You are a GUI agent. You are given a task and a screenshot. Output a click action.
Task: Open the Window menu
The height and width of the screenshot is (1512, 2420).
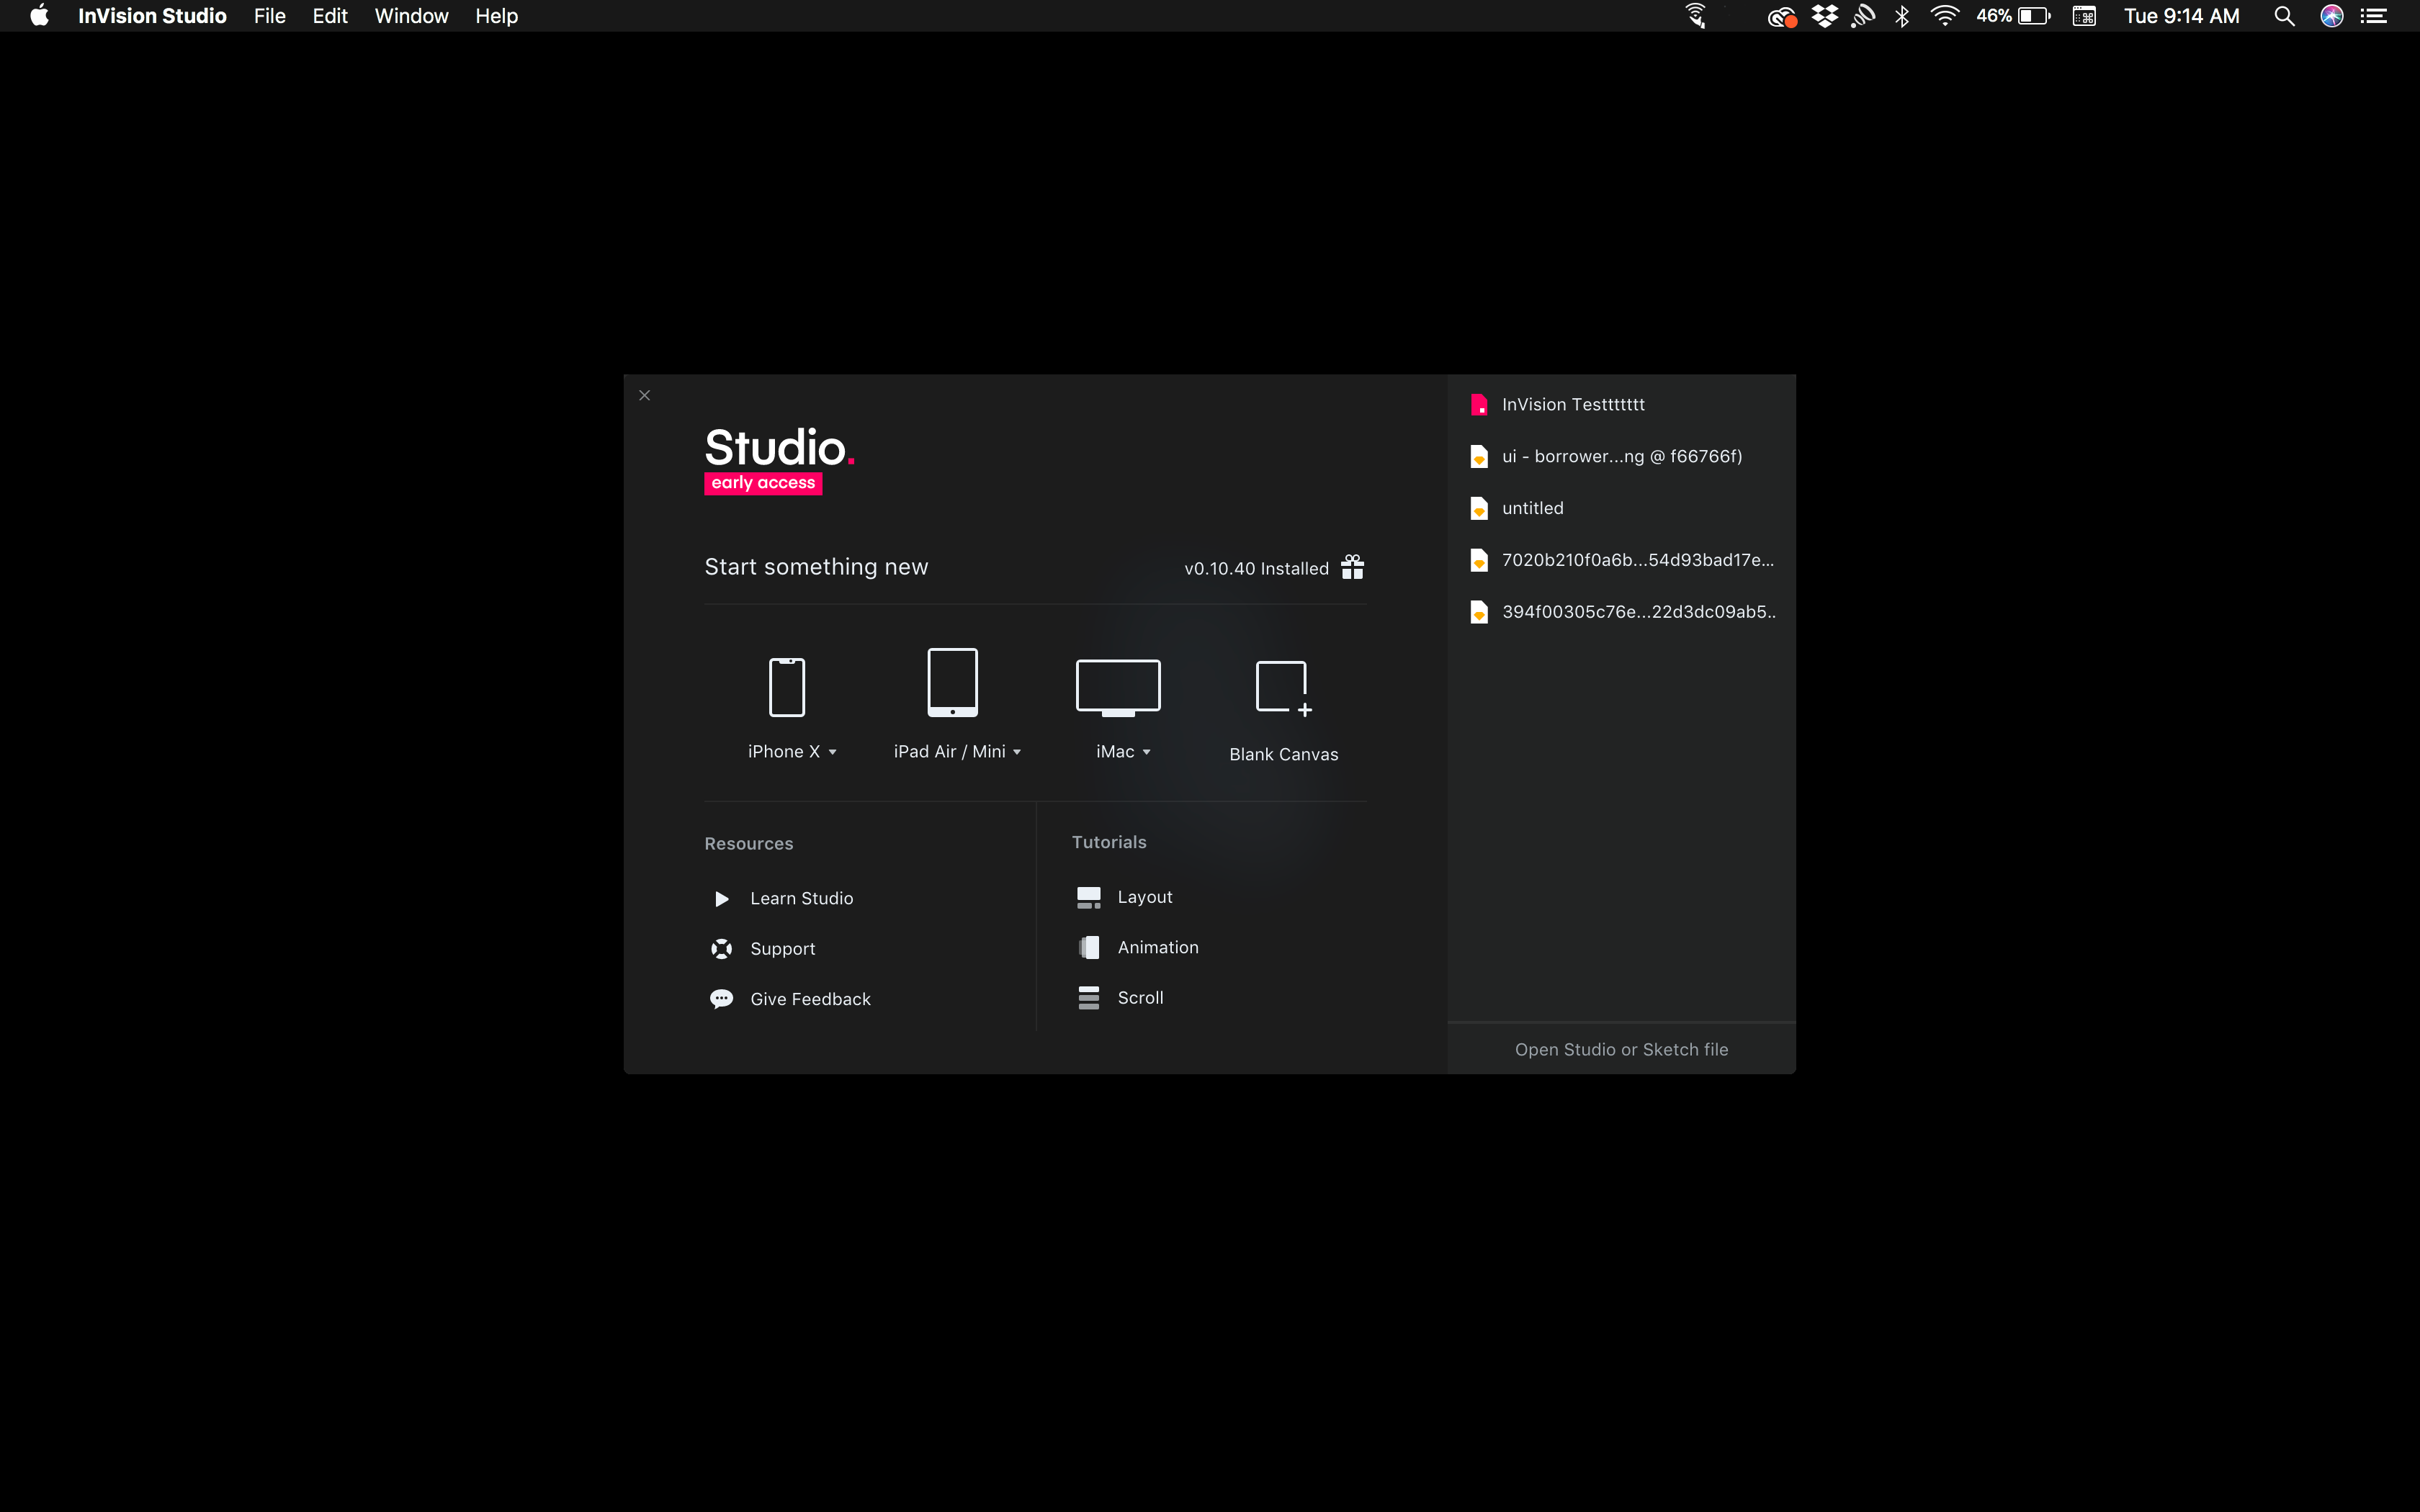click(x=411, y=16)
